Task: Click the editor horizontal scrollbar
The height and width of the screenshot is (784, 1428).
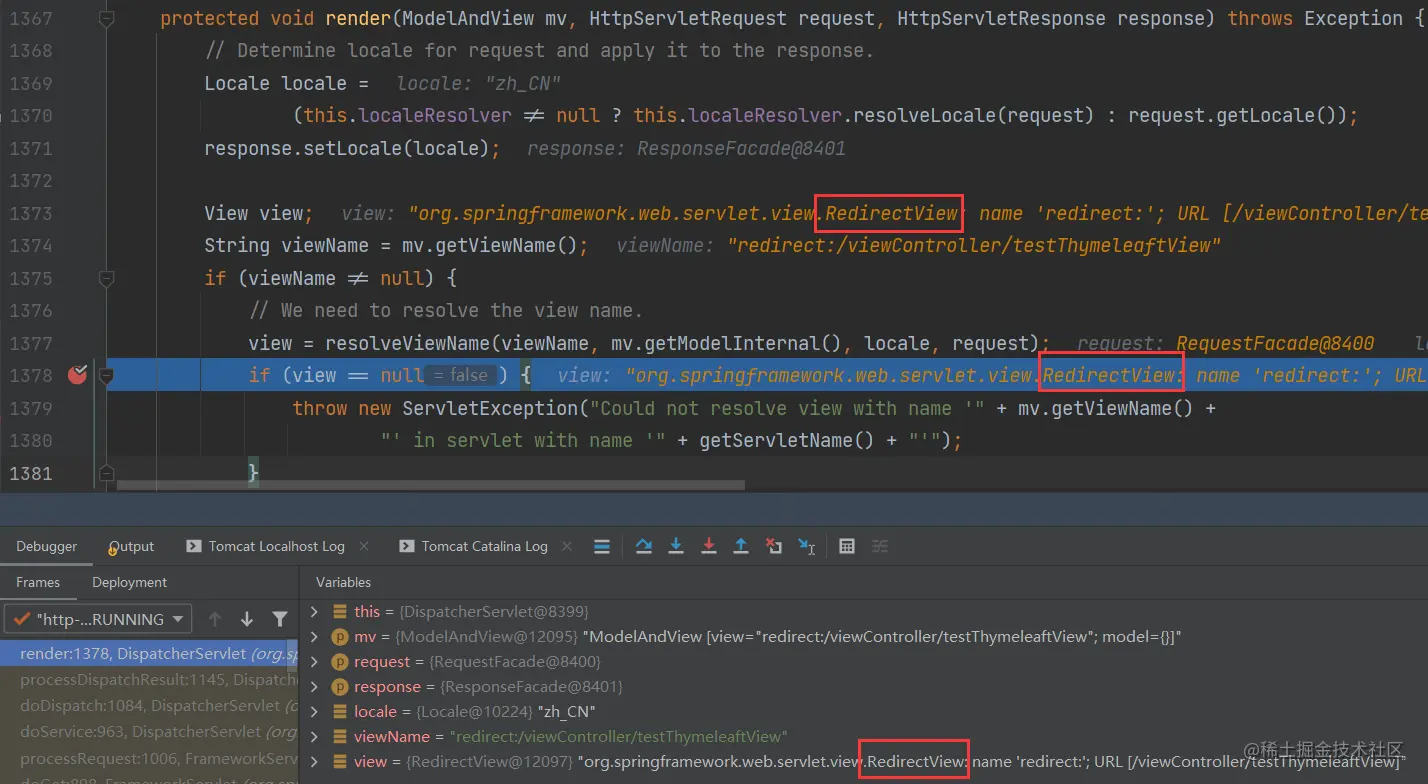Action: [x=431, y=486]
